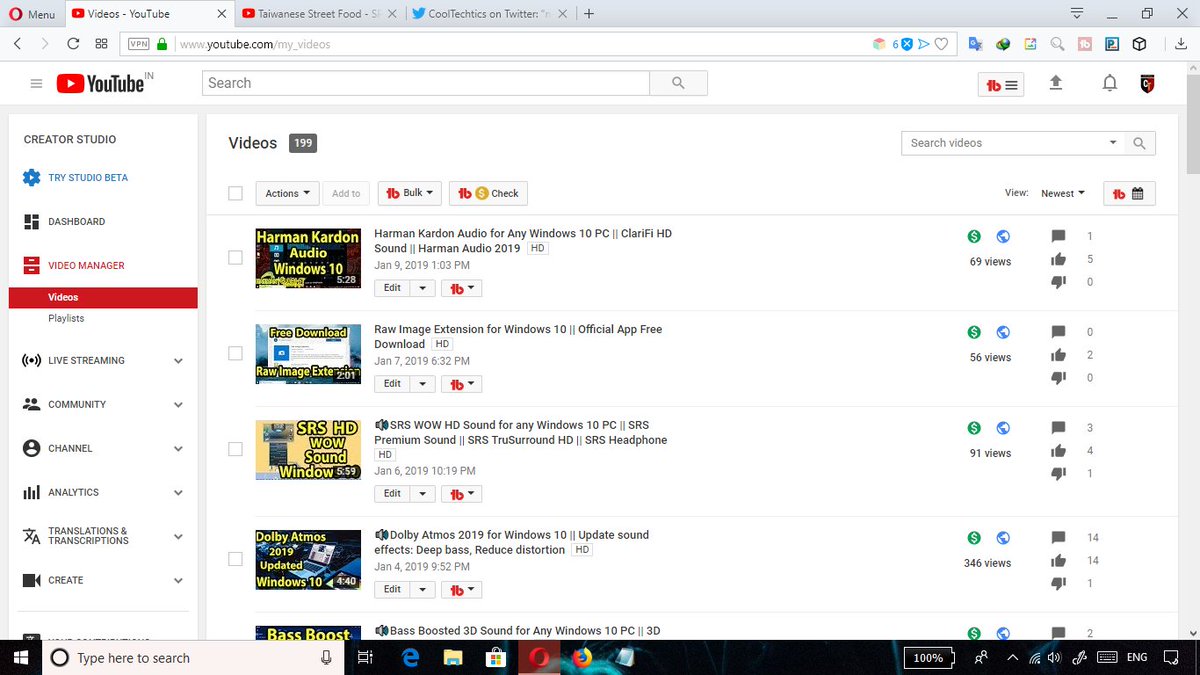Click the ad blocker shield icon
Screen dimensions: 1200x675
click(907, 44)
